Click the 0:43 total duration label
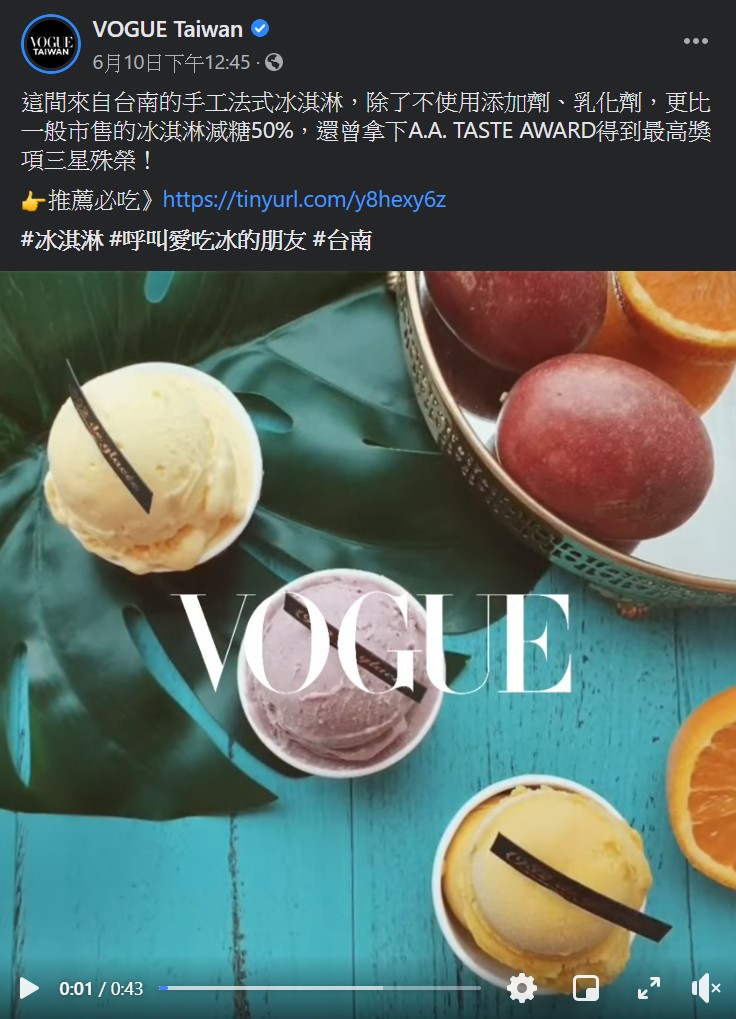Image resolution: width=736 pixels, height=1019 pixels. point(127,988)
